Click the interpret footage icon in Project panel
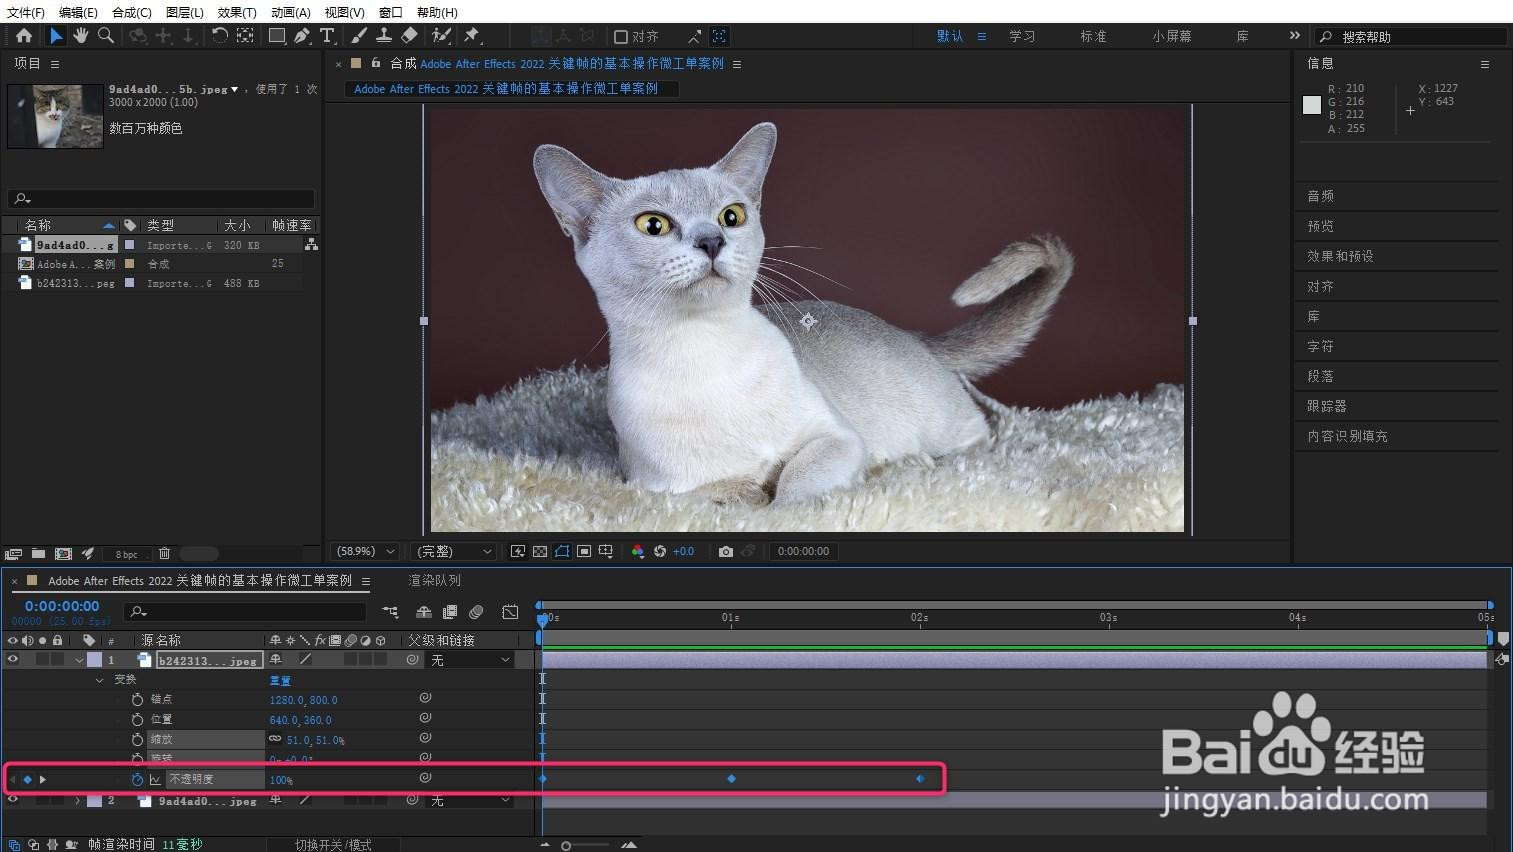Screen dimensions: 1513x852 point(13,553)
